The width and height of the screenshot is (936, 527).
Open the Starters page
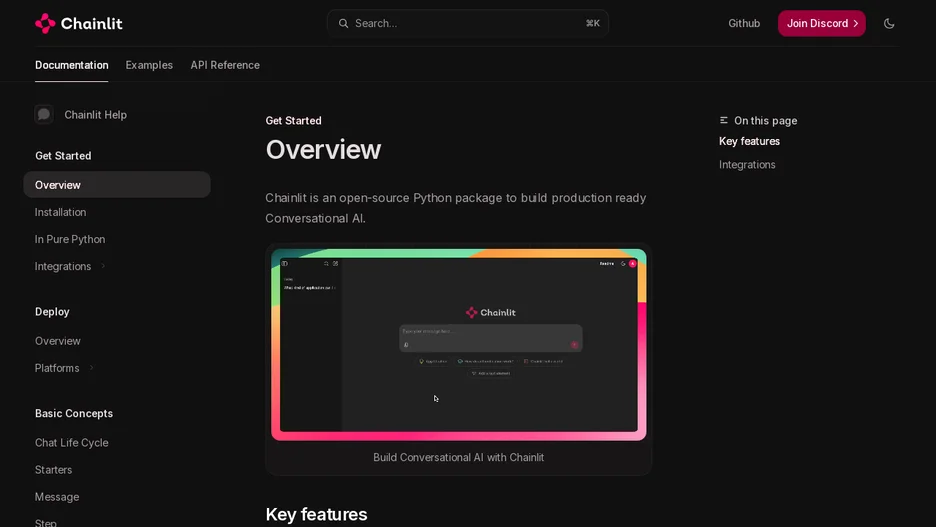point(53,470)
